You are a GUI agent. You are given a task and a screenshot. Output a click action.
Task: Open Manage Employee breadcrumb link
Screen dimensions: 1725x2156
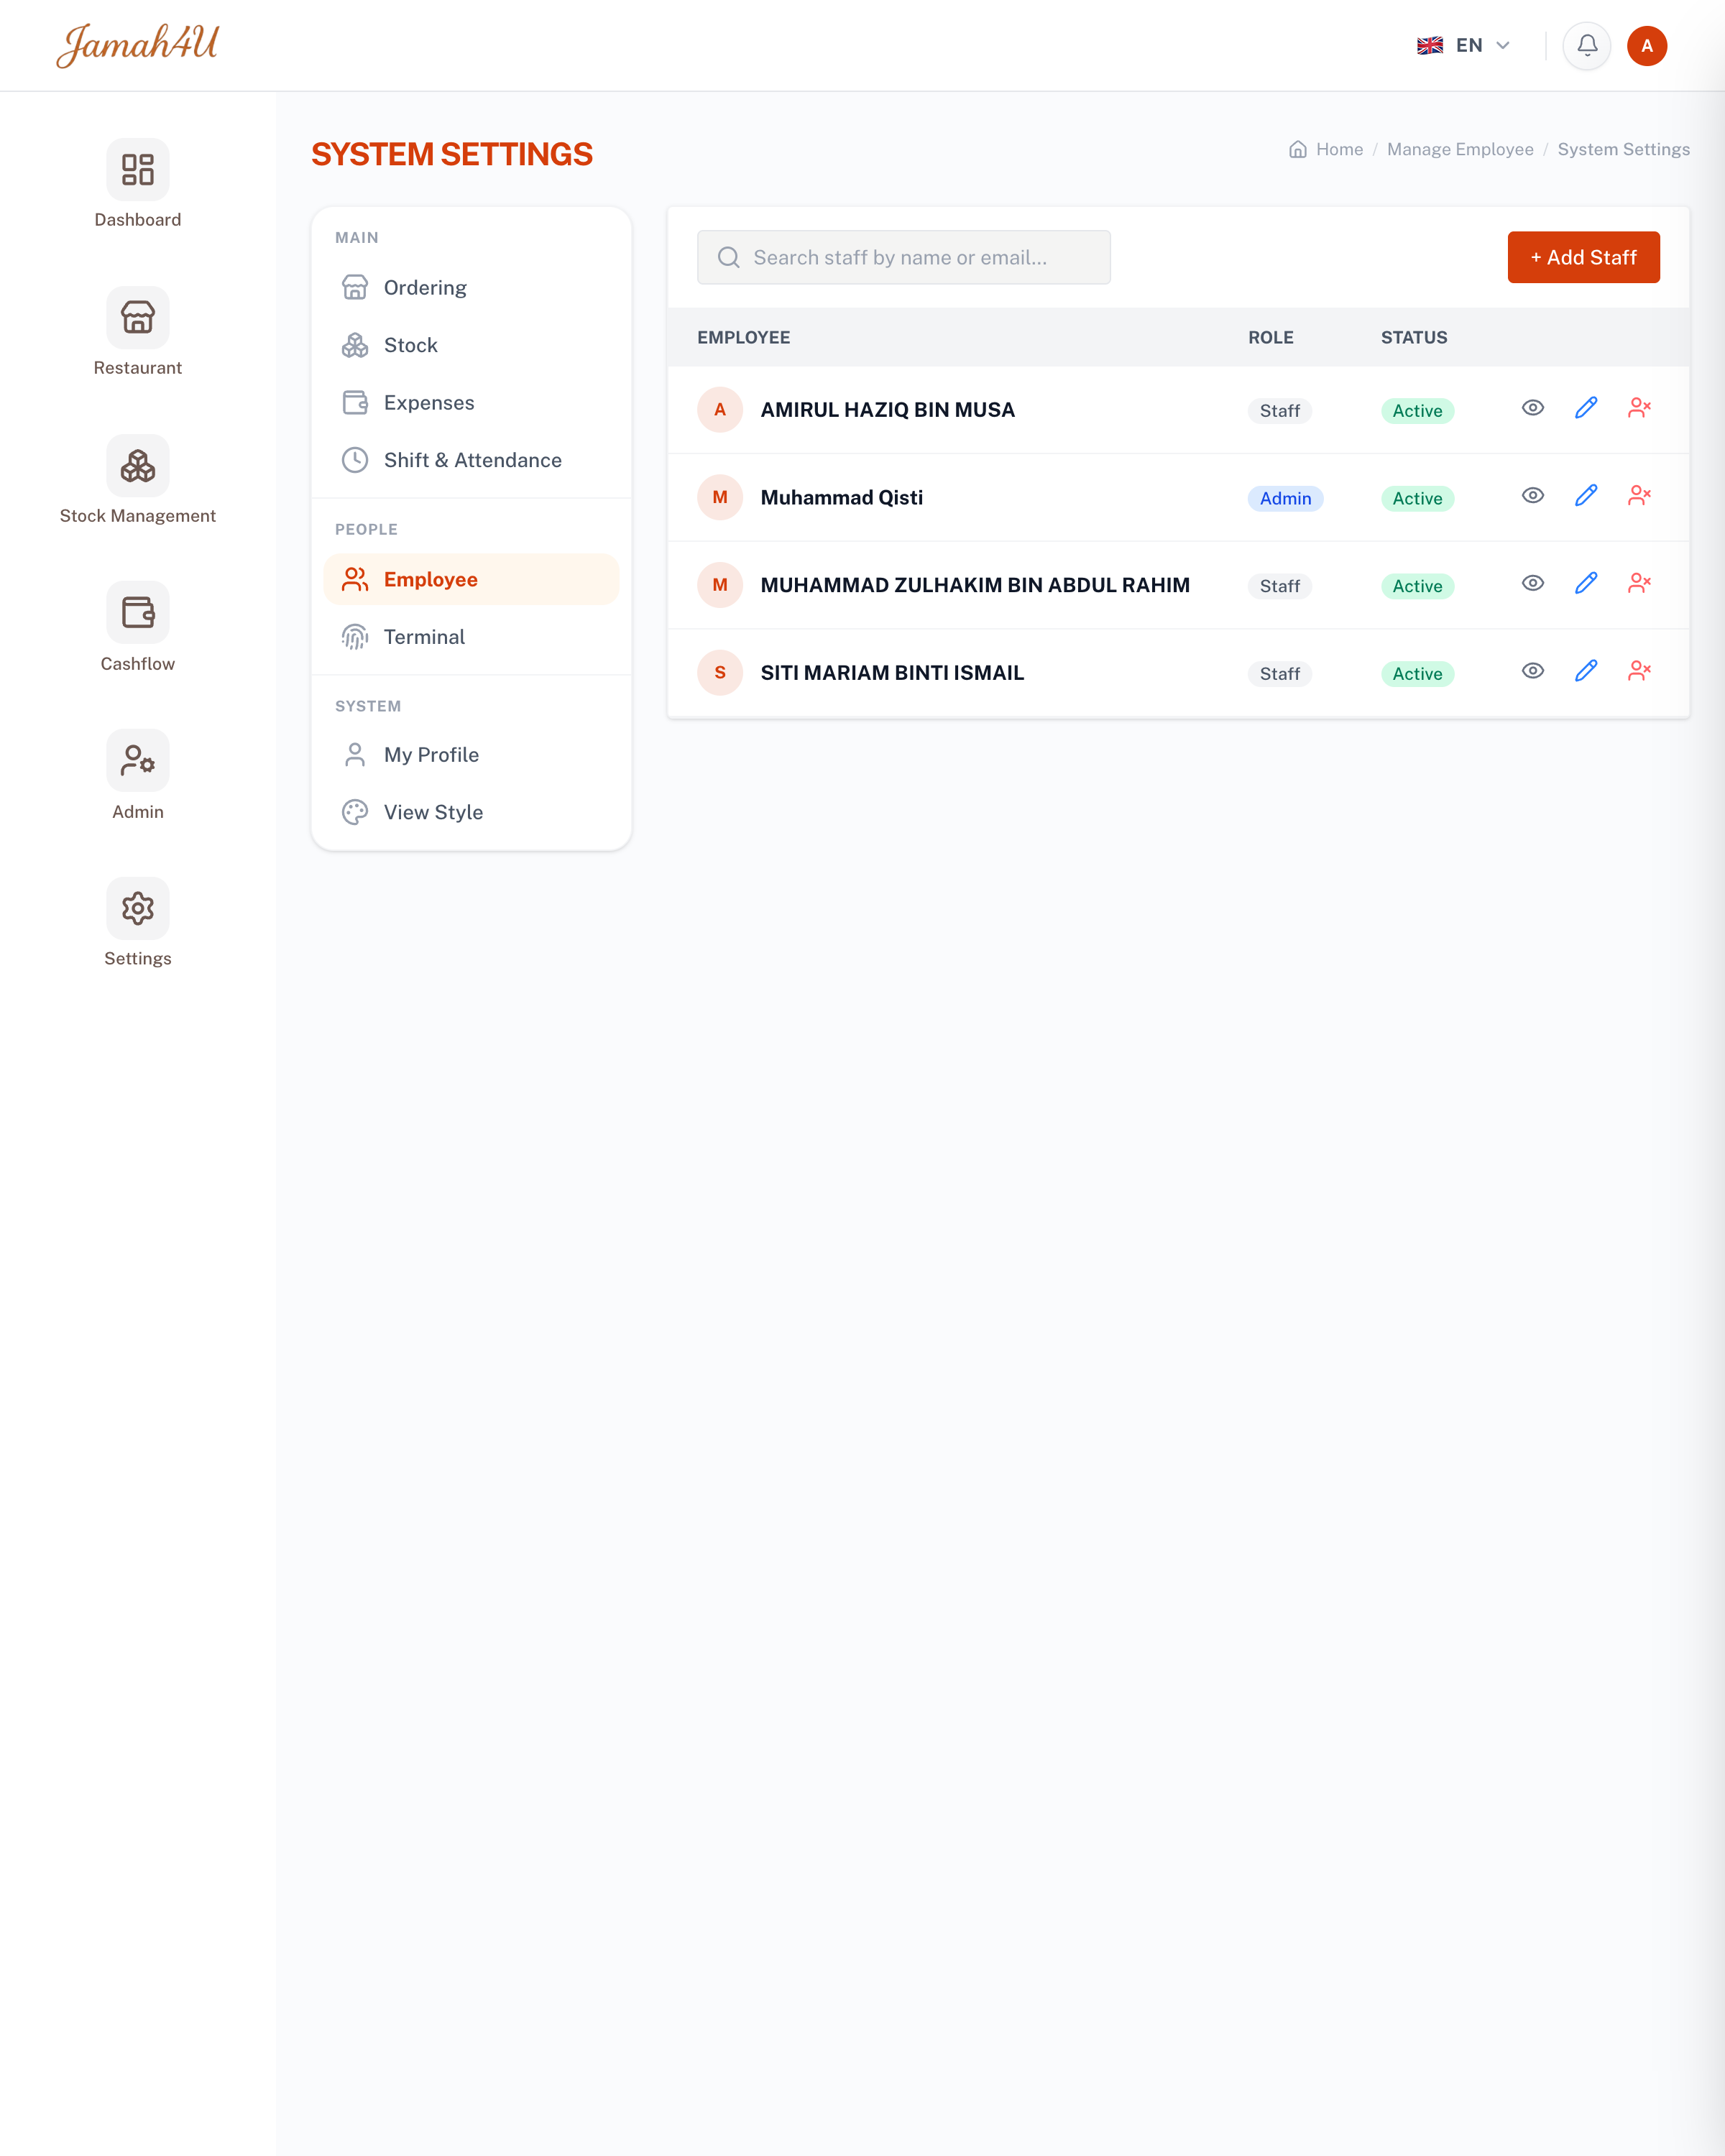[x=1460, y=149]
